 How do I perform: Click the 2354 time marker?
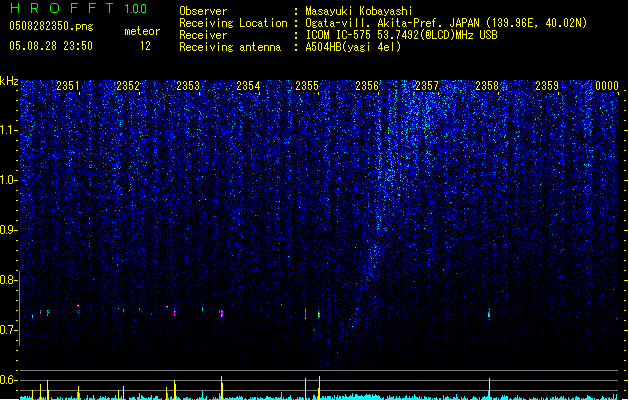(x=248, y=86)
